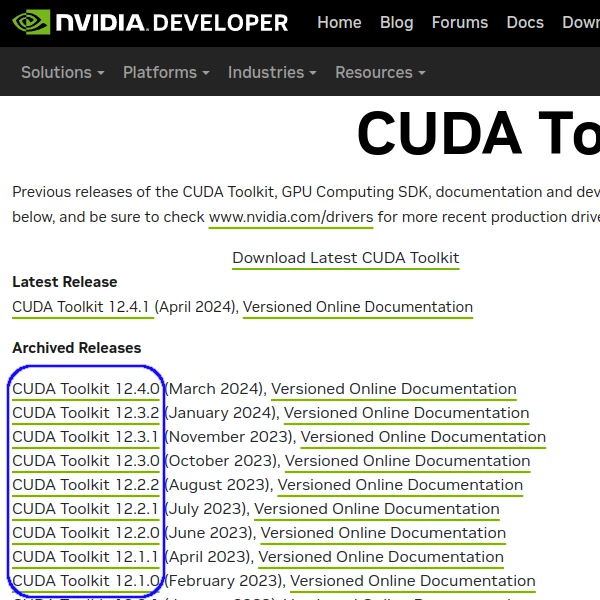The width and height of the screenshot is (600, 600).
Task: Open November 2023 Versioned Online Documentation
Action: [x=423, y=437]
